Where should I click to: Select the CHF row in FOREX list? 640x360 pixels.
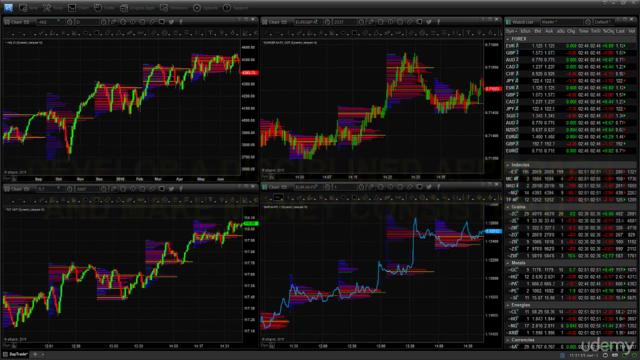[571, 74]
